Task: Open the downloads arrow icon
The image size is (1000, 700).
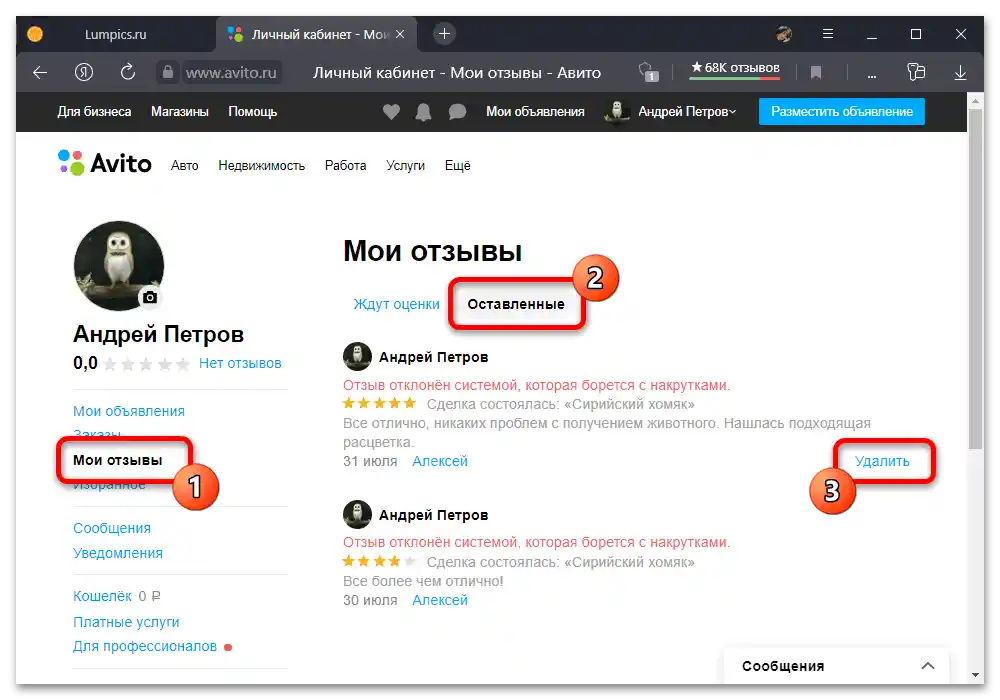Action: point(960,73)
